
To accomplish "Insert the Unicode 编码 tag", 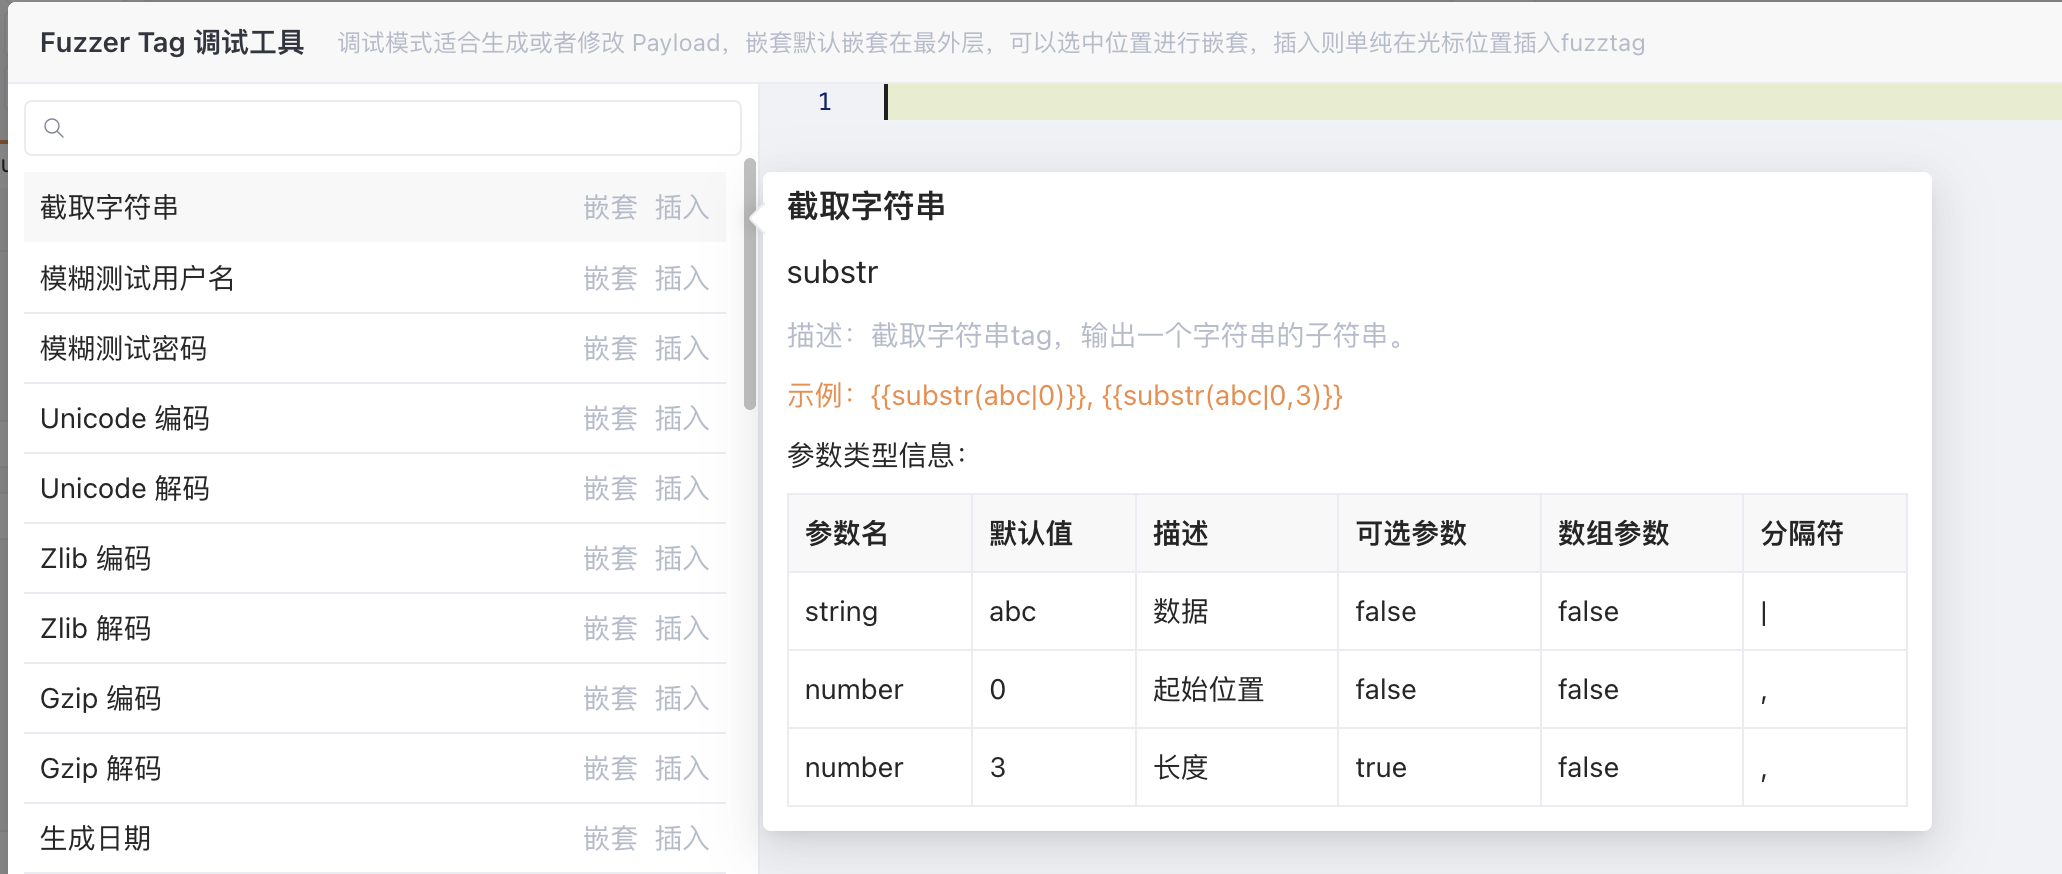I will 681,418.
